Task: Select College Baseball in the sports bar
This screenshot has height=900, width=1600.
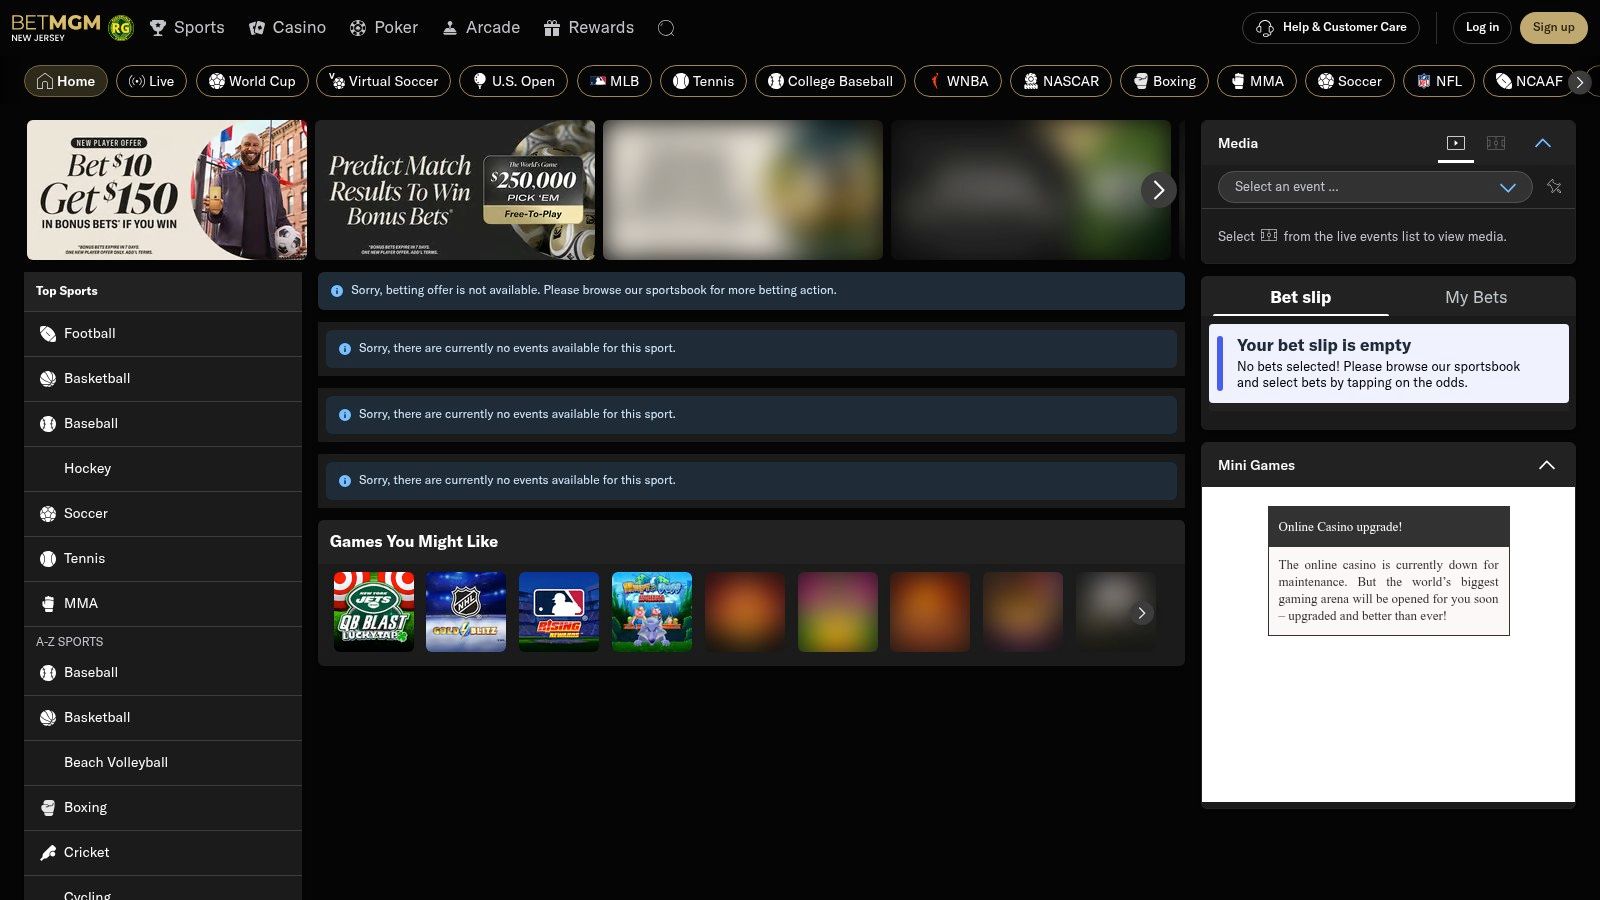Action: click(830, 81)
